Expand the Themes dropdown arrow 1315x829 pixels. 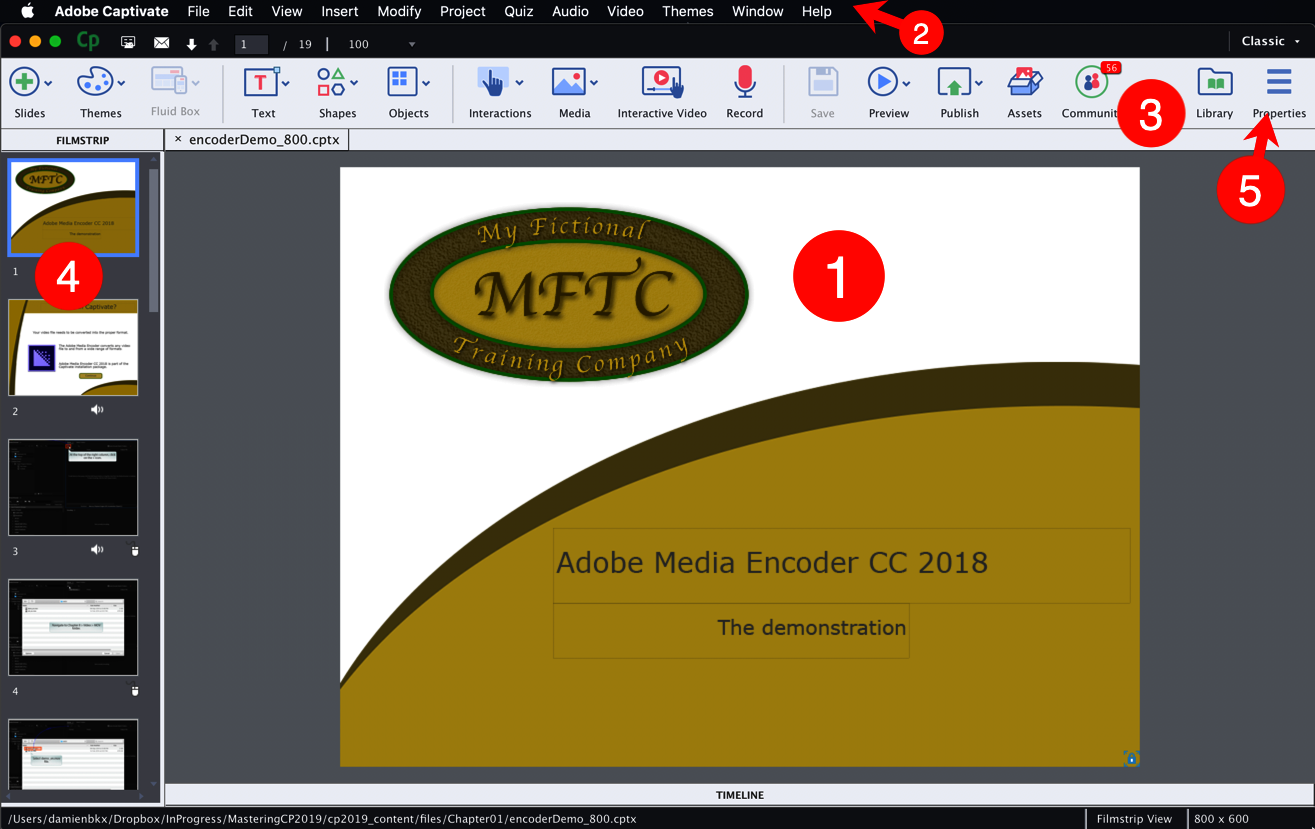coord(121,83)
